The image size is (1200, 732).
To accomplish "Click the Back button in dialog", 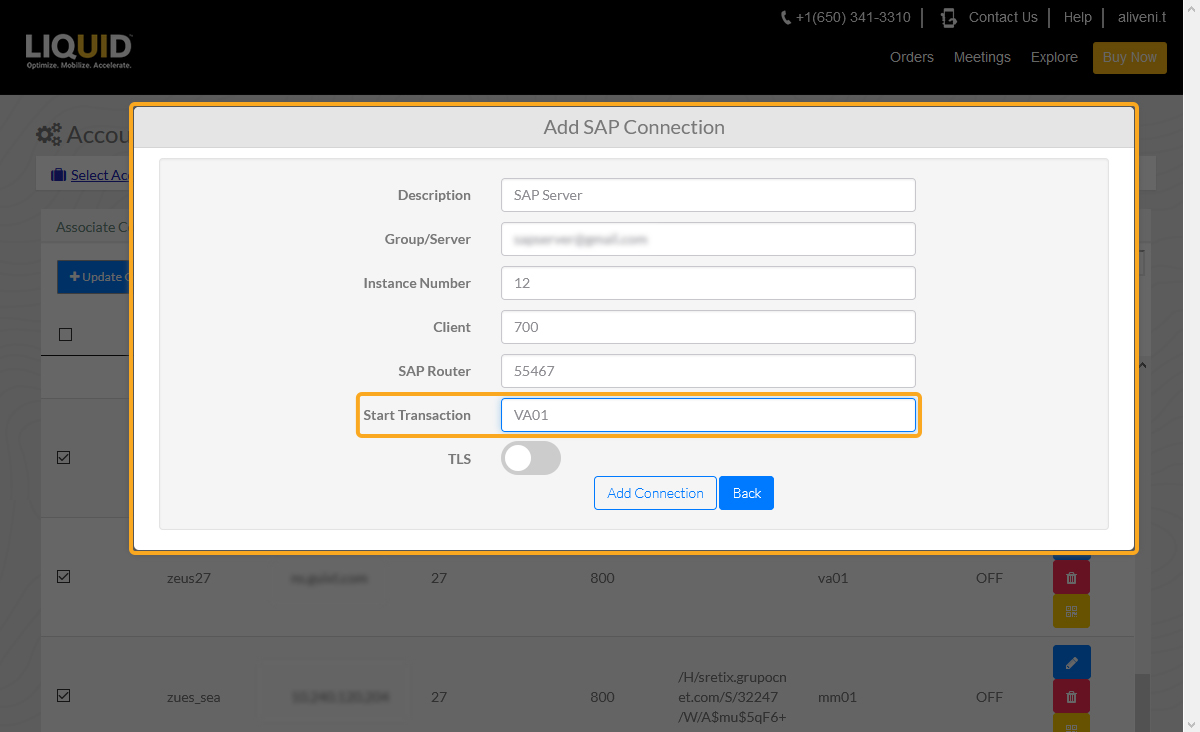I will pos(746,493).
